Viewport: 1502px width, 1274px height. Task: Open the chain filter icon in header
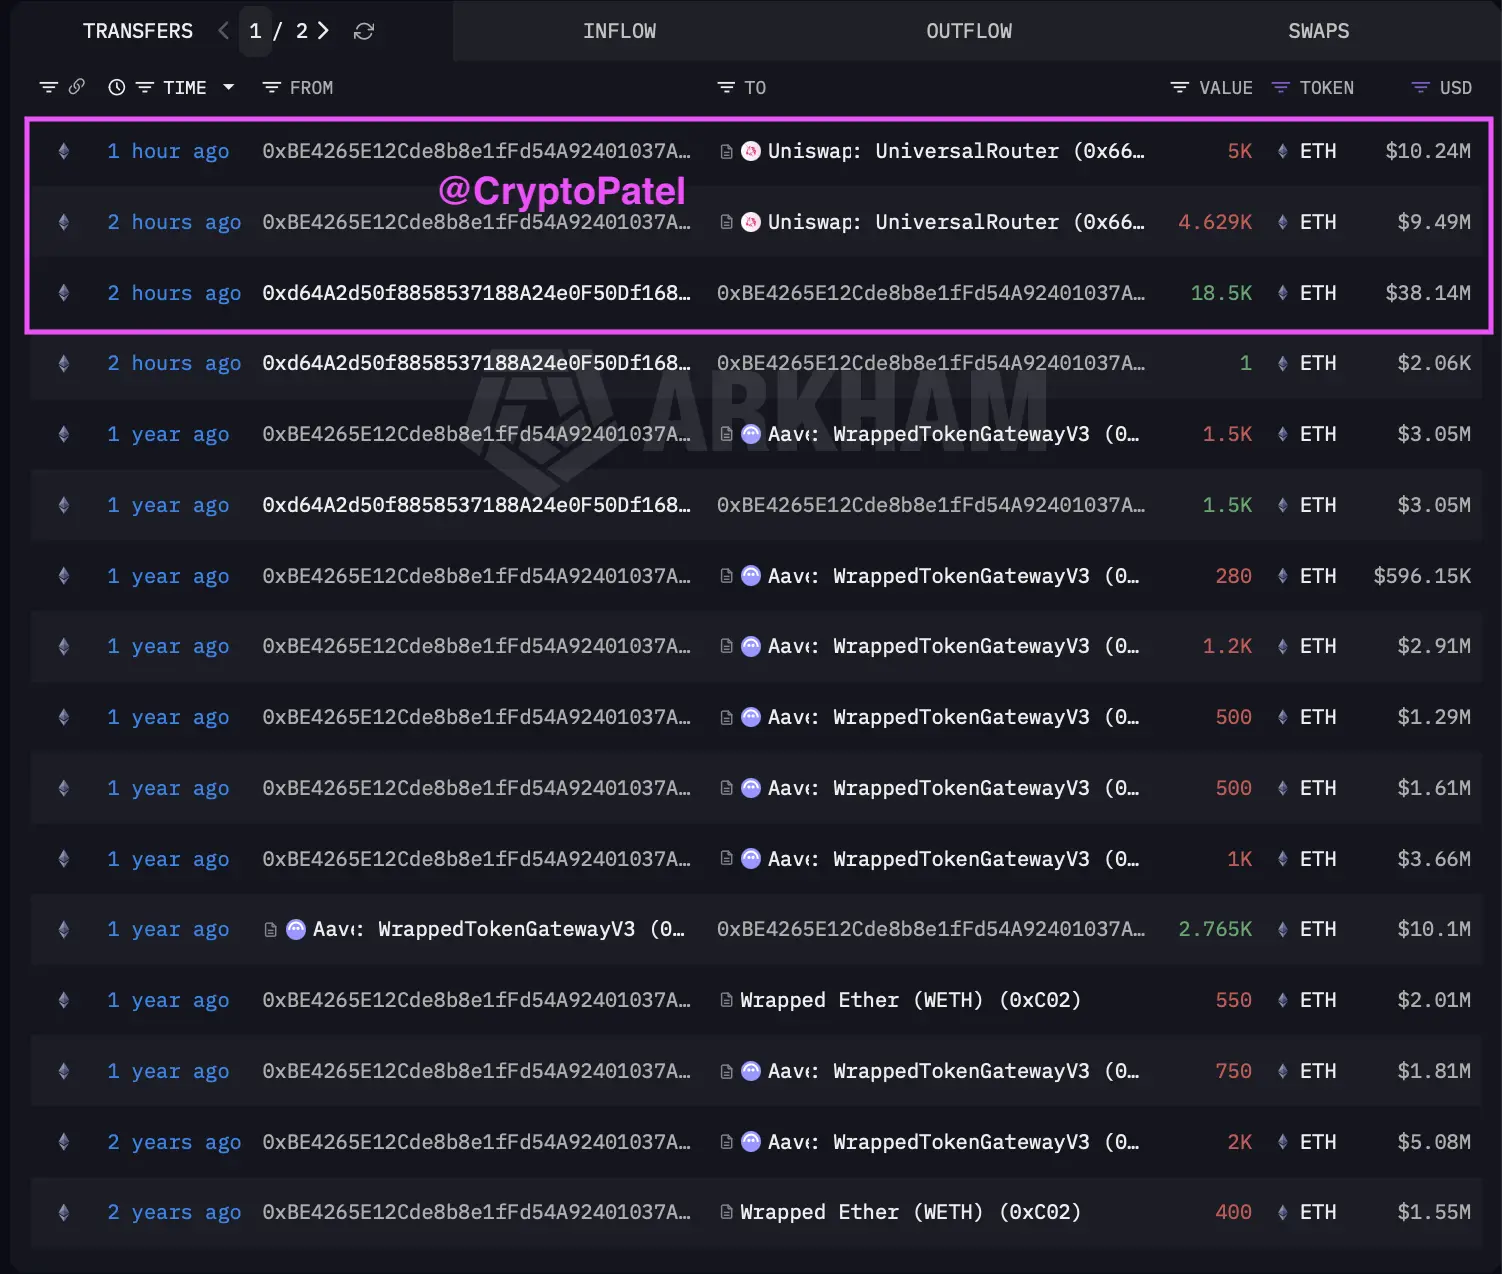[x=48, y=88]
